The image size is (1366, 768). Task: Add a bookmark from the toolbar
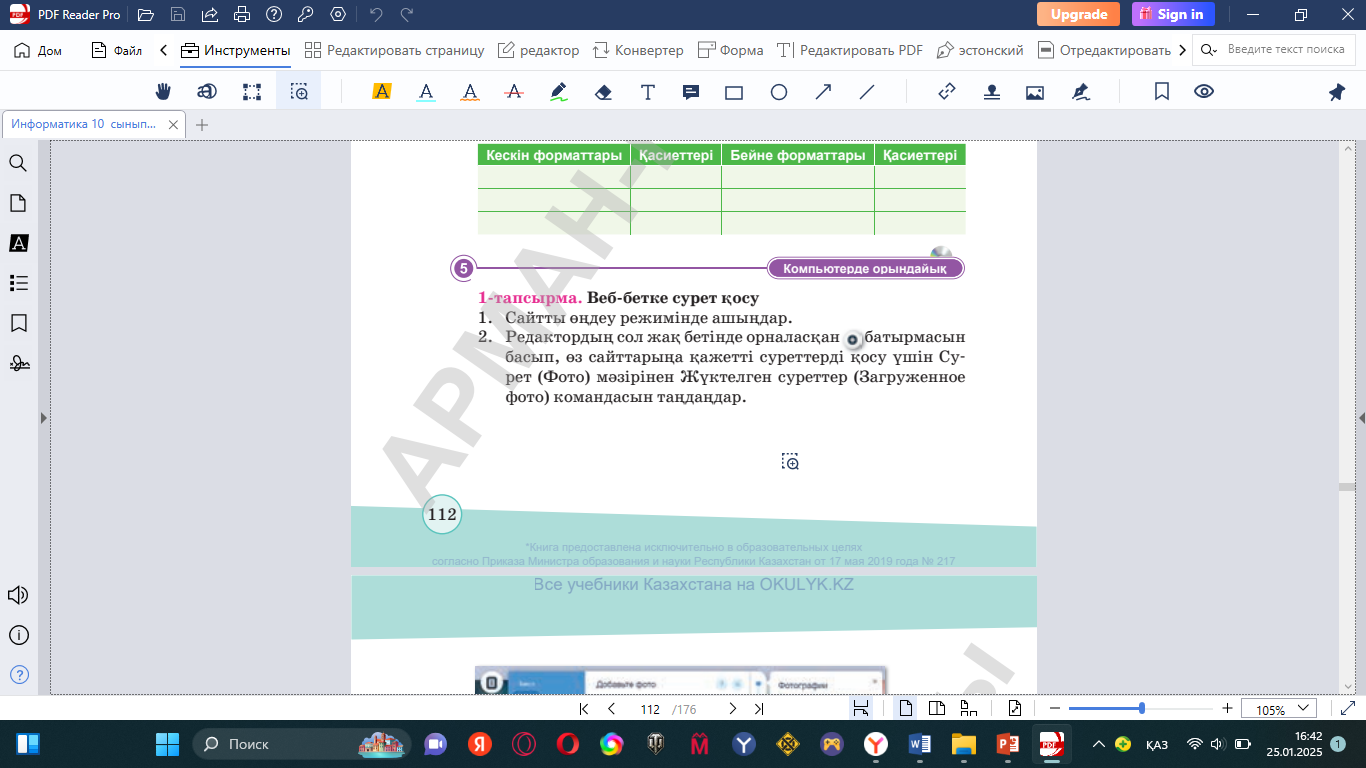[x=1162, y=92]
